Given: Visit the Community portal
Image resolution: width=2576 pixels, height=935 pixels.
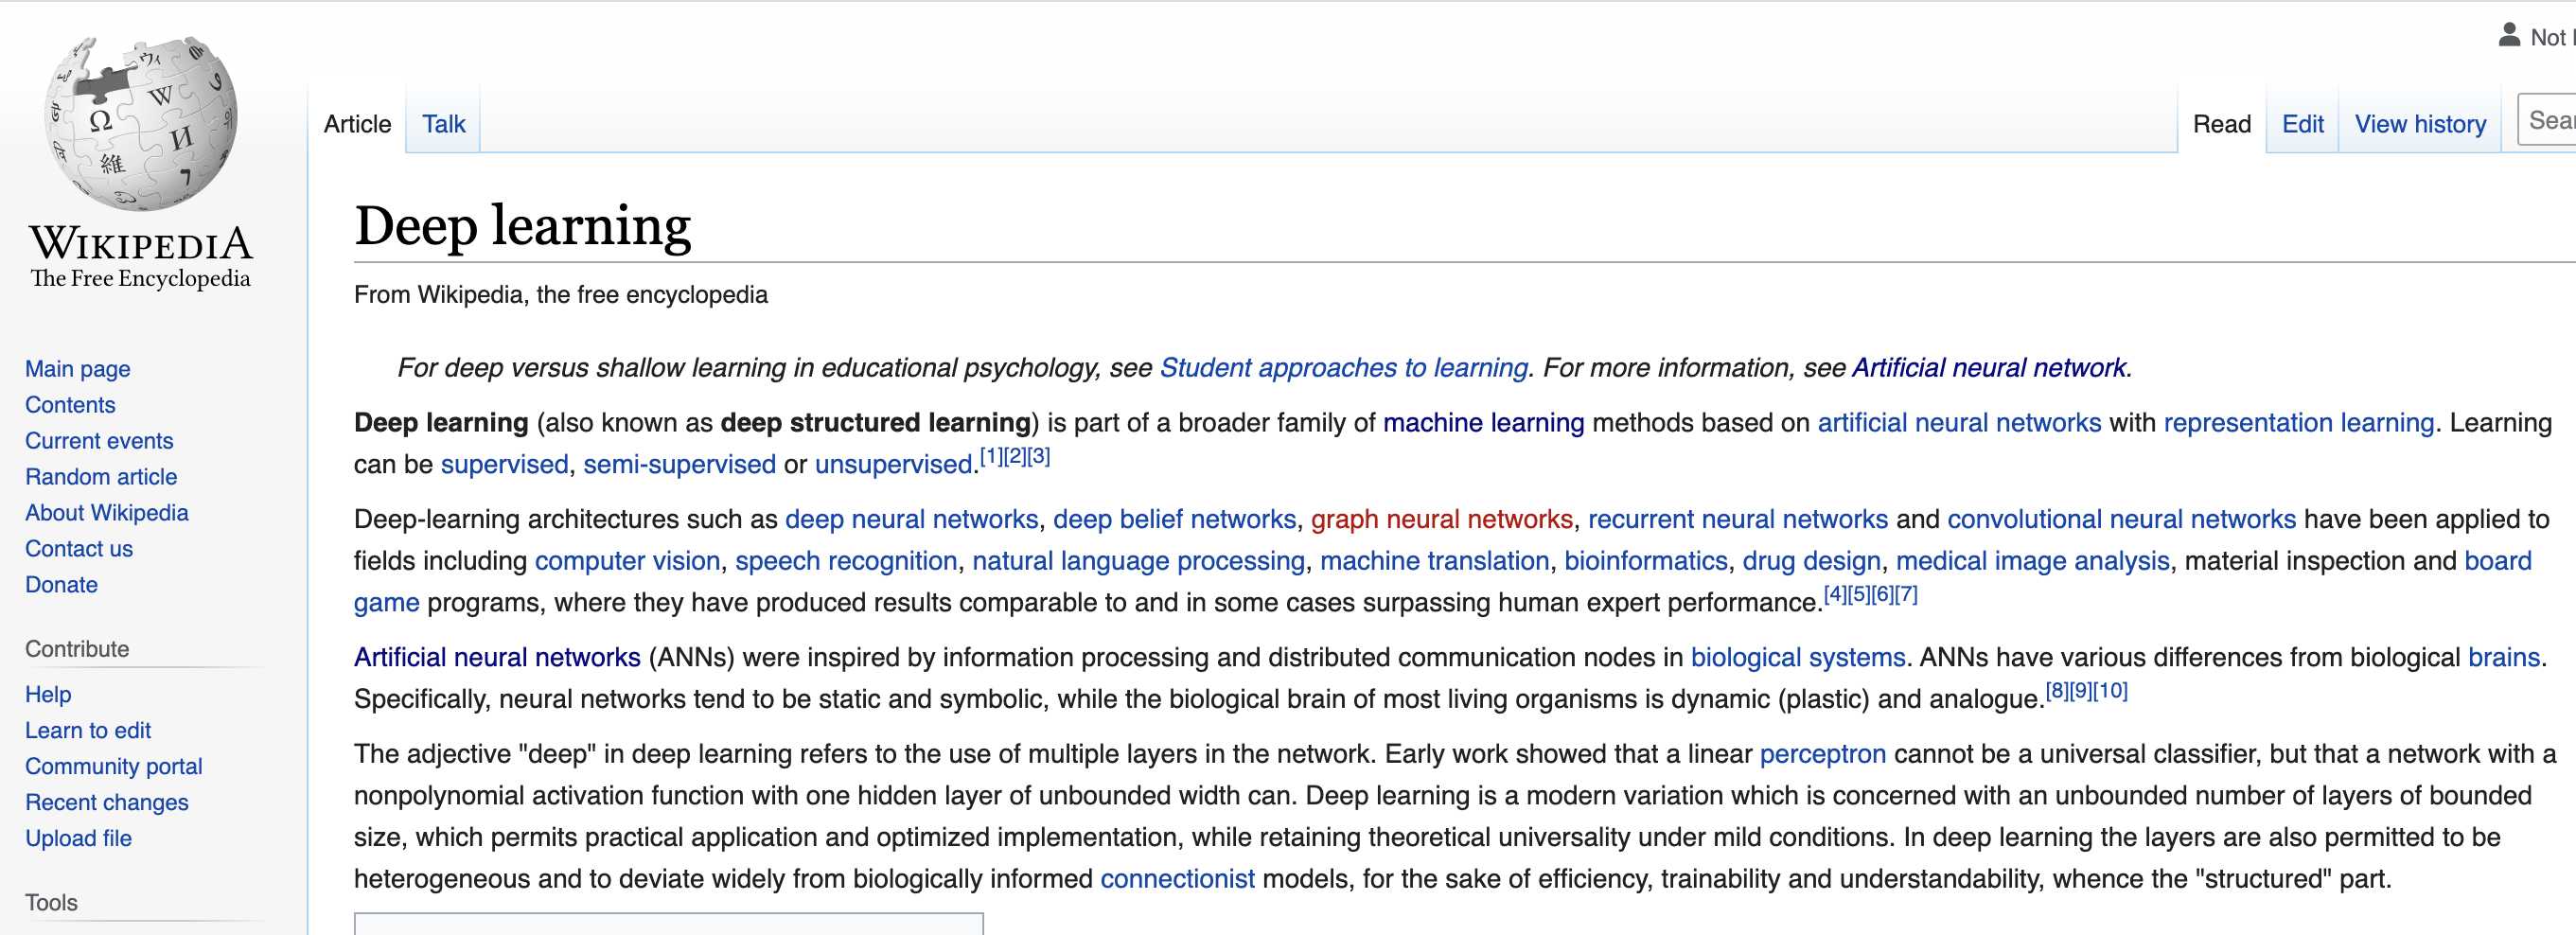Looking at the screenshot, I should click(114, 767).
